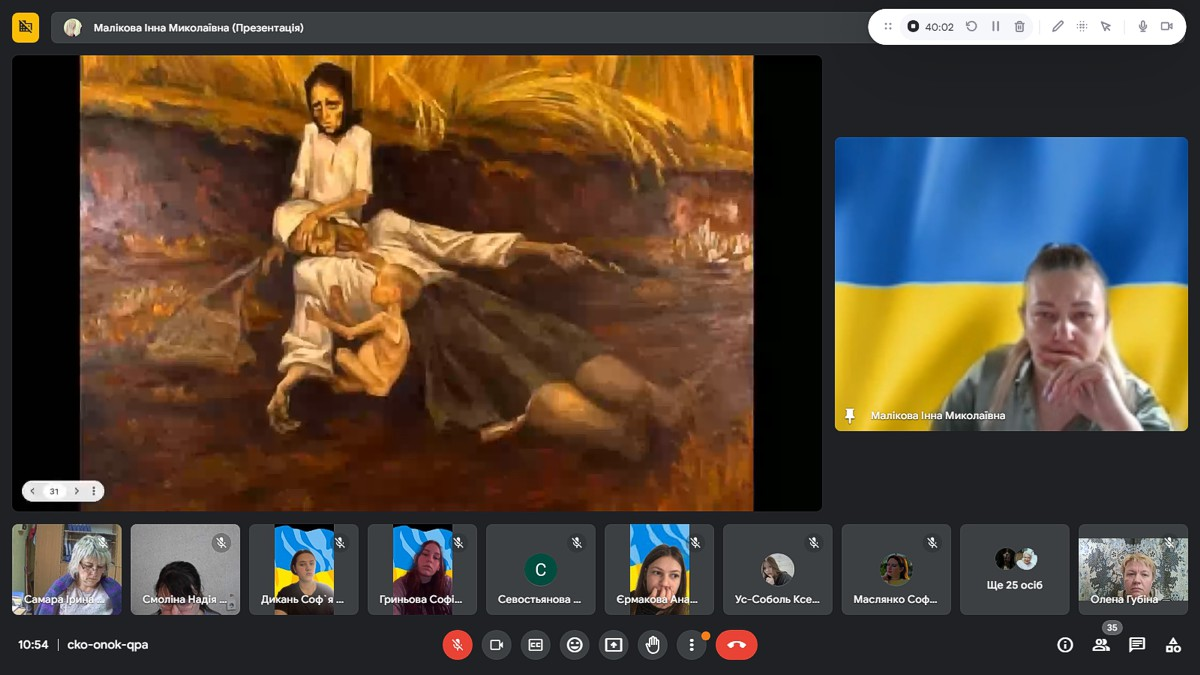Leave the call with red hang-up button
The width and height of the screenshot is (1200, 675).
737,645
